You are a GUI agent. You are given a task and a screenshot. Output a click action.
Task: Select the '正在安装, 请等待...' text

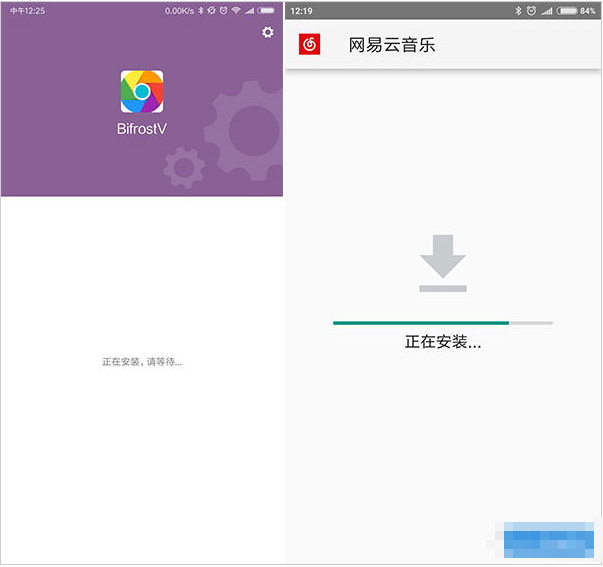pos(142,362)
